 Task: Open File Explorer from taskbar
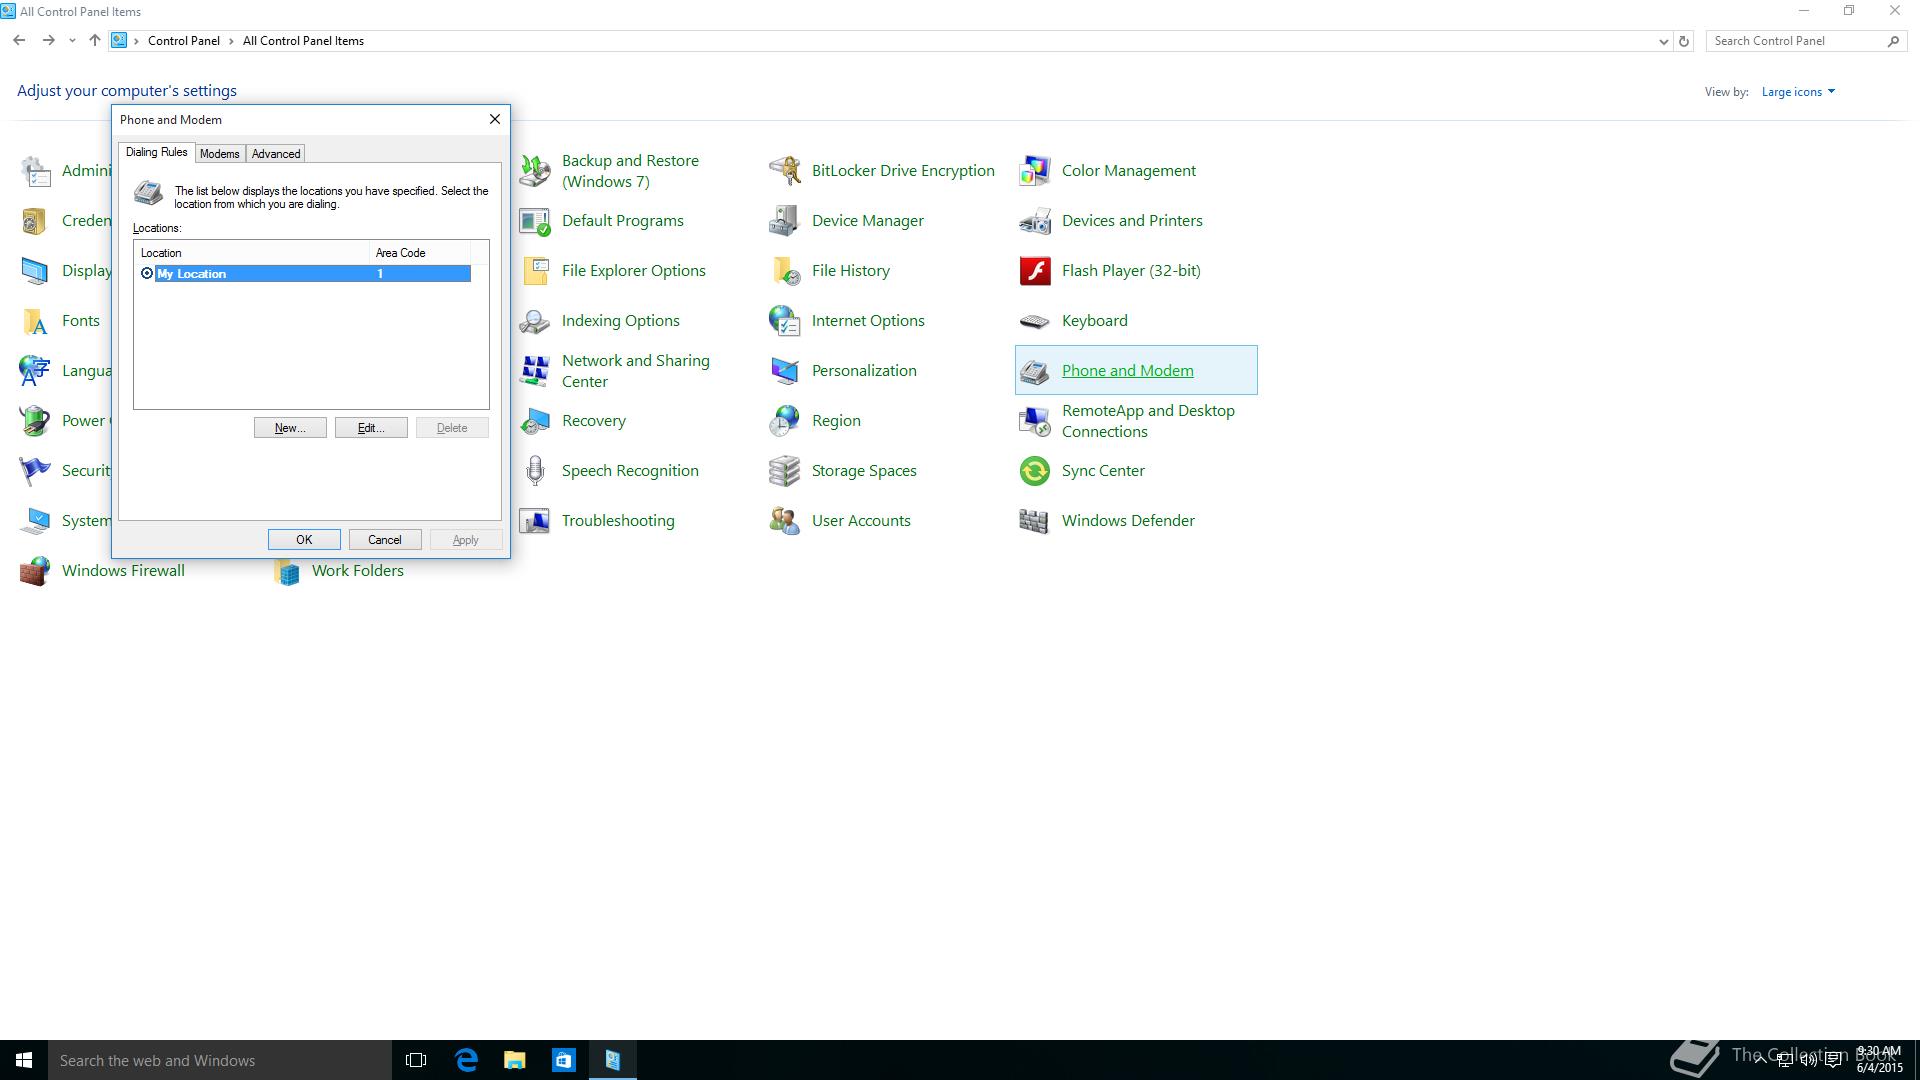click(x=515, y=1060)
